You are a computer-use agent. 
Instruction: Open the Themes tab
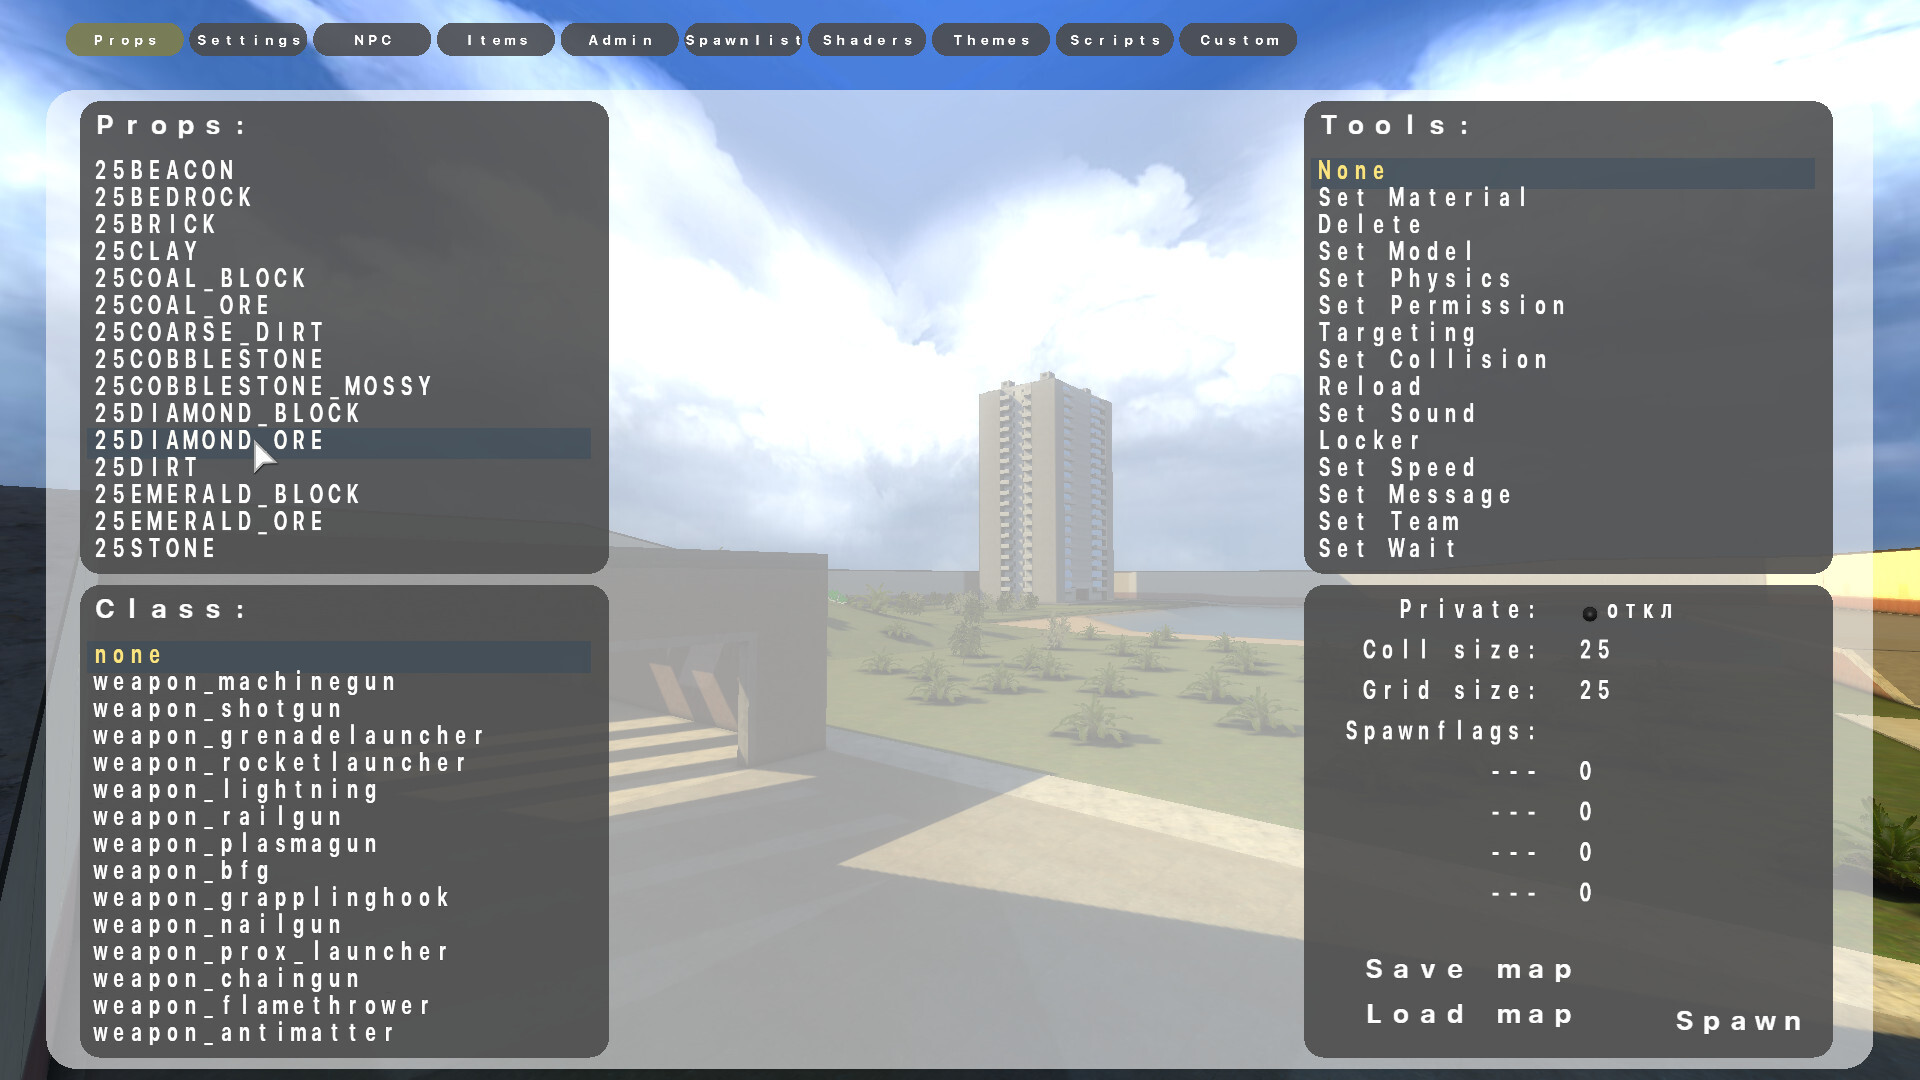[991, 40]
